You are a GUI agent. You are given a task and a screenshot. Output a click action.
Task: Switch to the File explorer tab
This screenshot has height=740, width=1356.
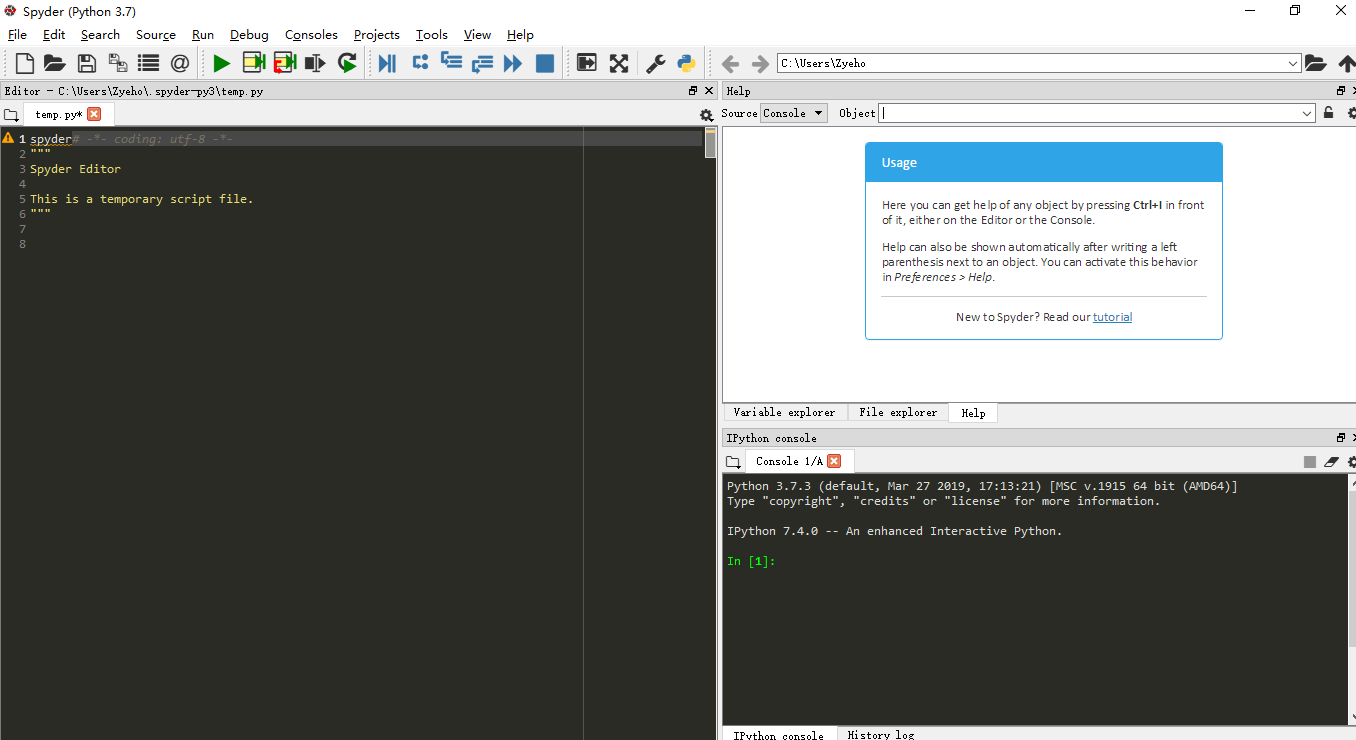(898, 413)
